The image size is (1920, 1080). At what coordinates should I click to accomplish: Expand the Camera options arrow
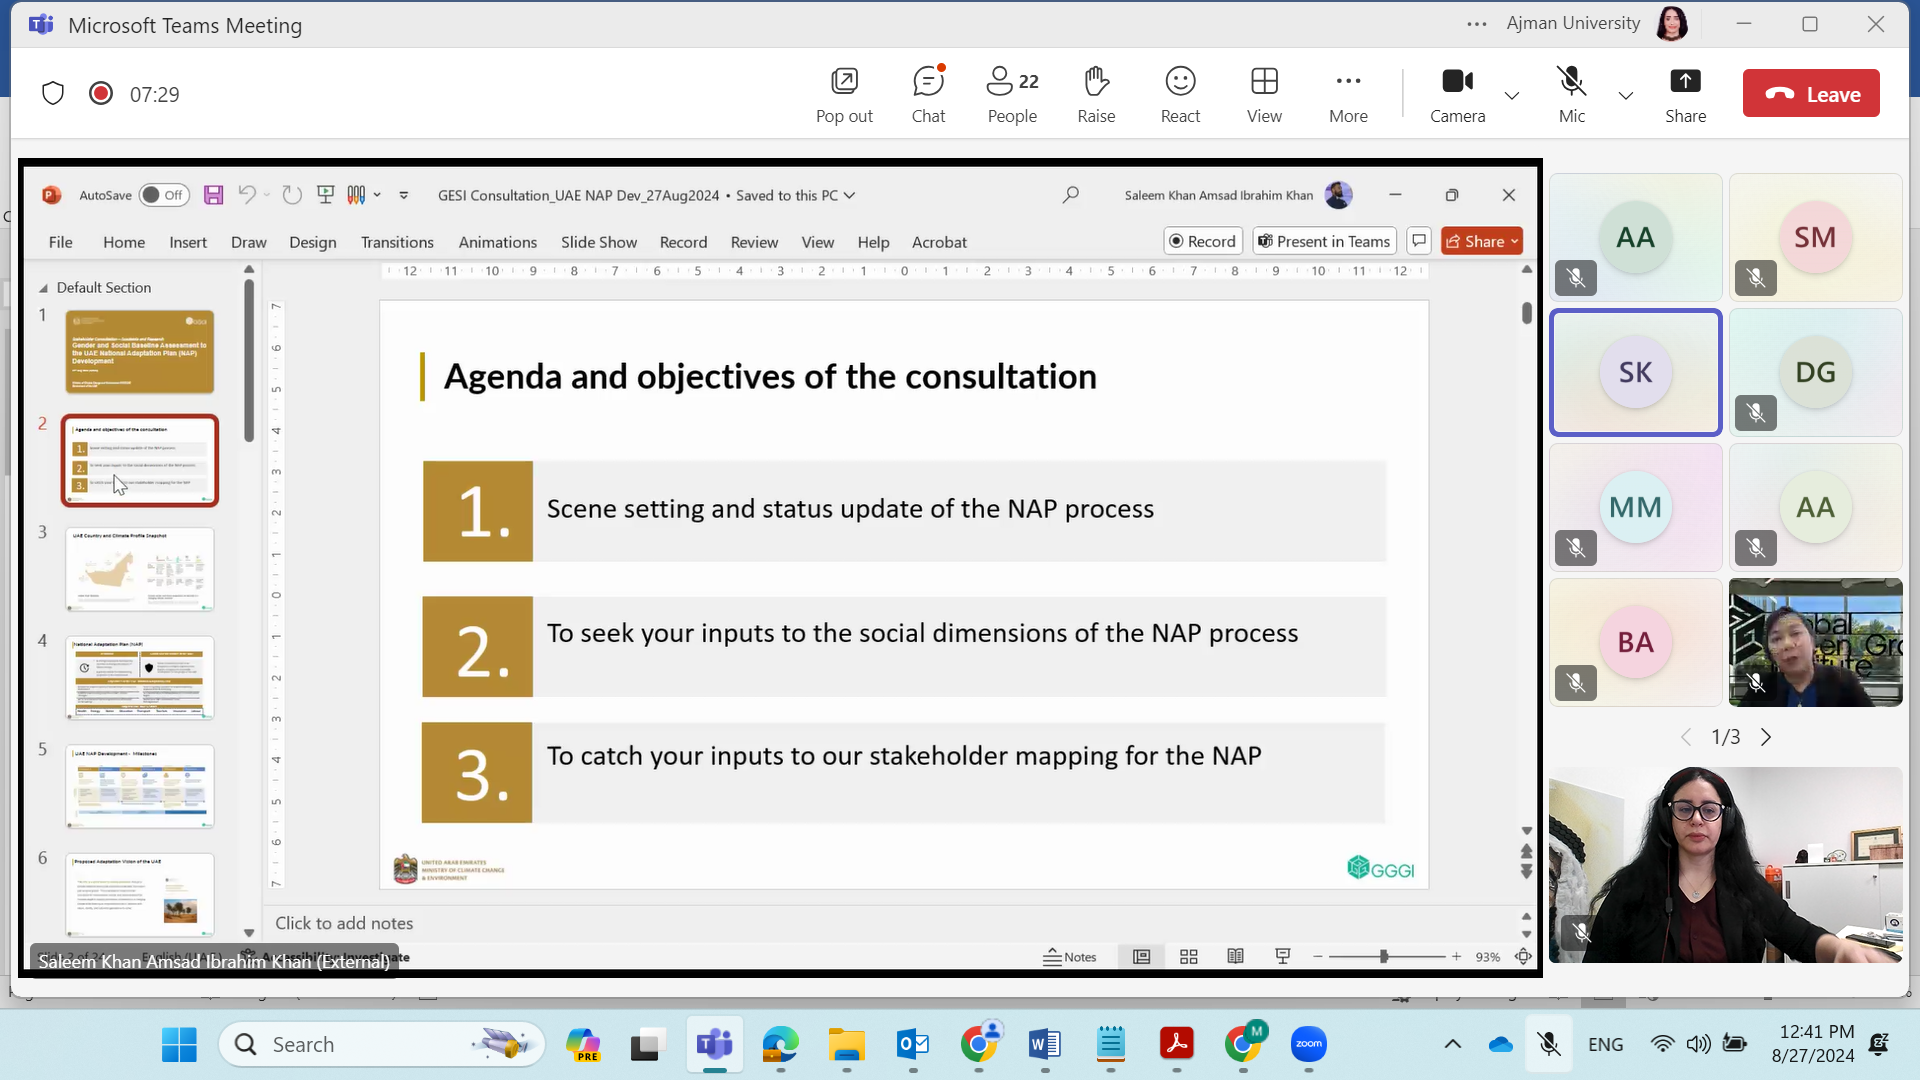pos(1512,96)
